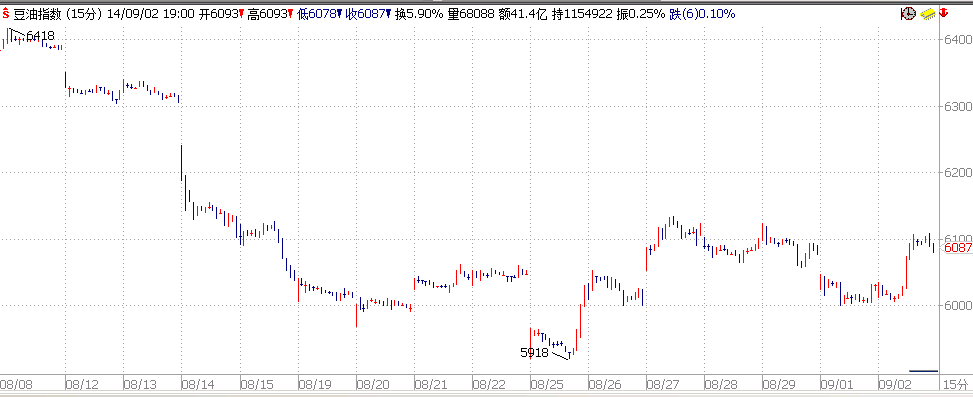Open the clock time-period icon at top right
This screenshot has width=973, height=397.
click(x=908, y=13)
